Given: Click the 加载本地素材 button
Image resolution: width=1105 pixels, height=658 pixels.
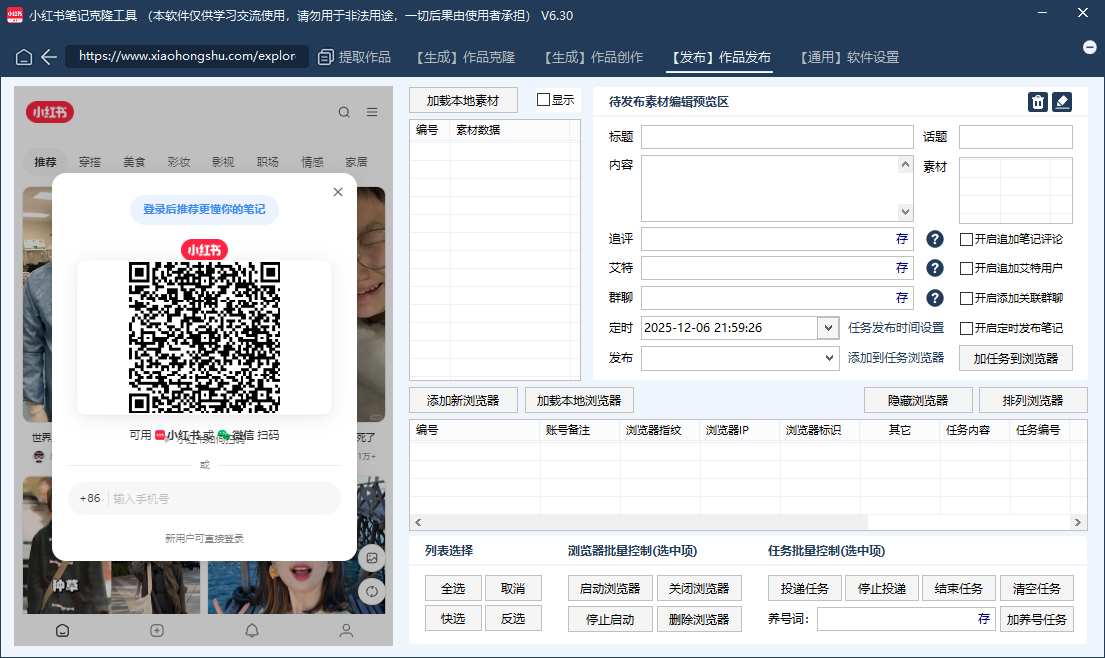Looking at the screenshot, I should pos(463,101).
